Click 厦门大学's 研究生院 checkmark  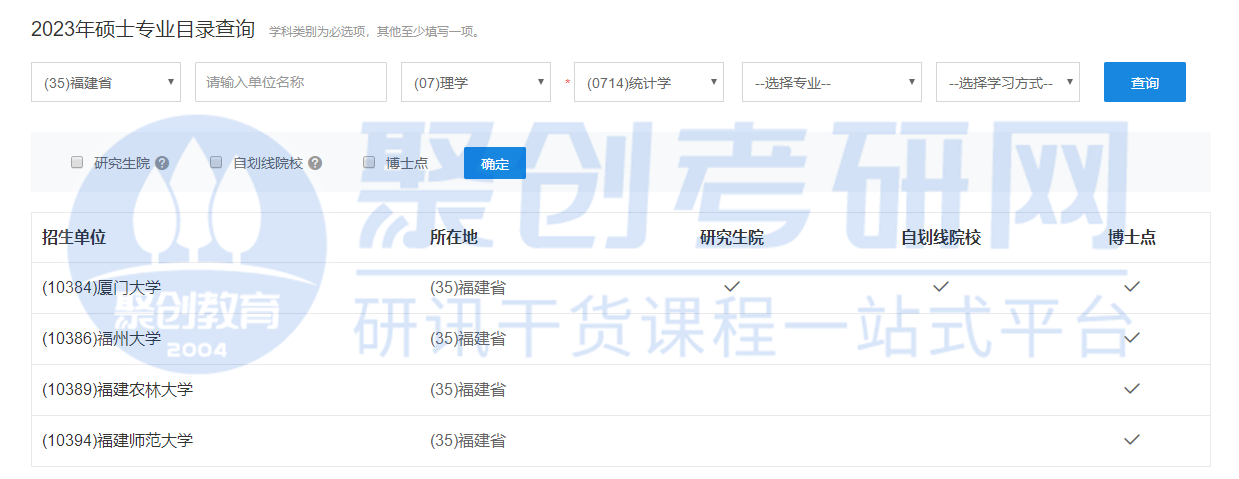(x=732, y=287)
